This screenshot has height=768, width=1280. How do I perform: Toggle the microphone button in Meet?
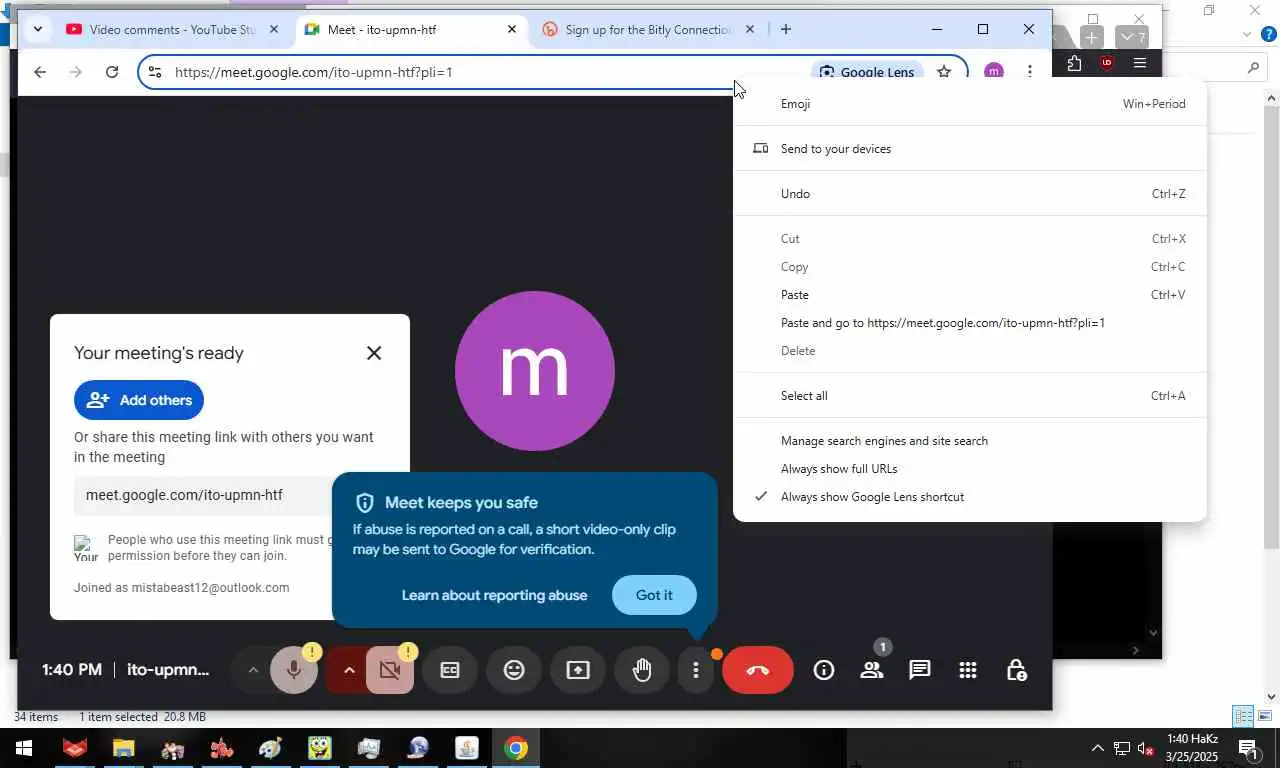coord(293,670)
